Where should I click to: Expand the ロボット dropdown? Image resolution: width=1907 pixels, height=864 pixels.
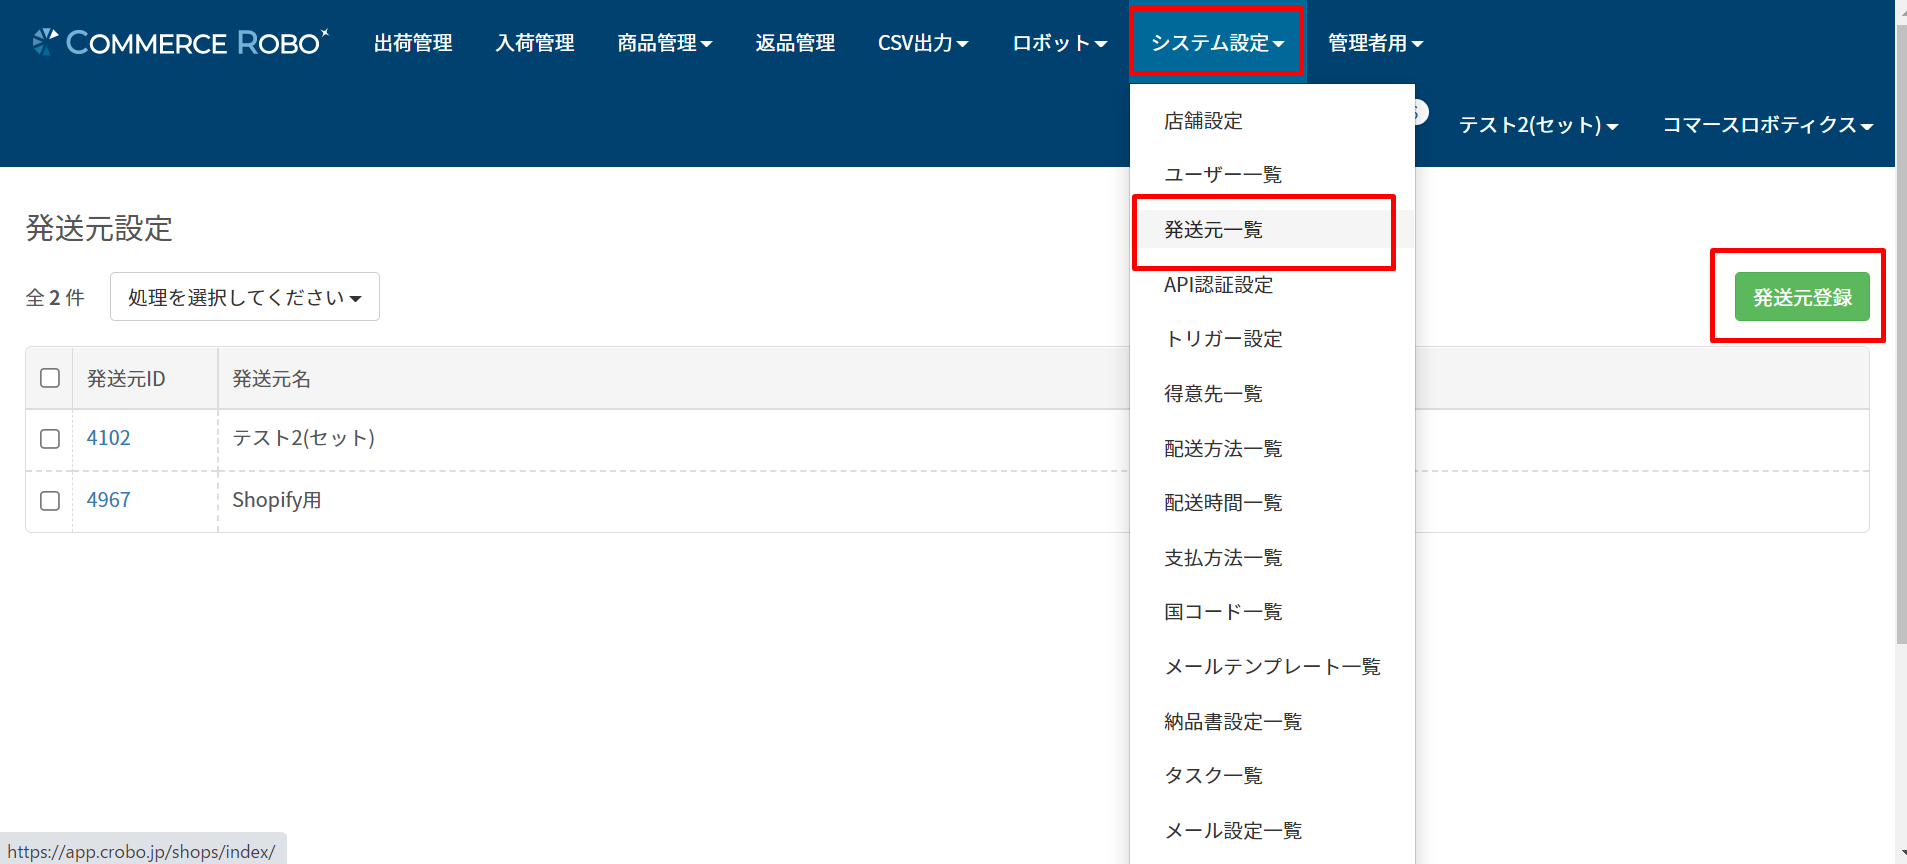tap(1060, 43)
